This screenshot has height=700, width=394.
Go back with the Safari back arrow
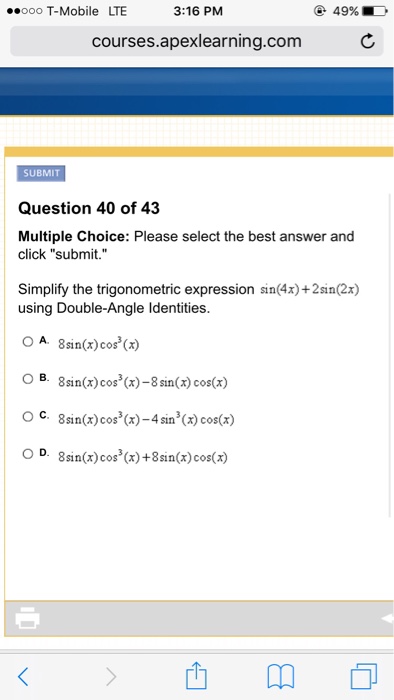click(x=24, y=677)
